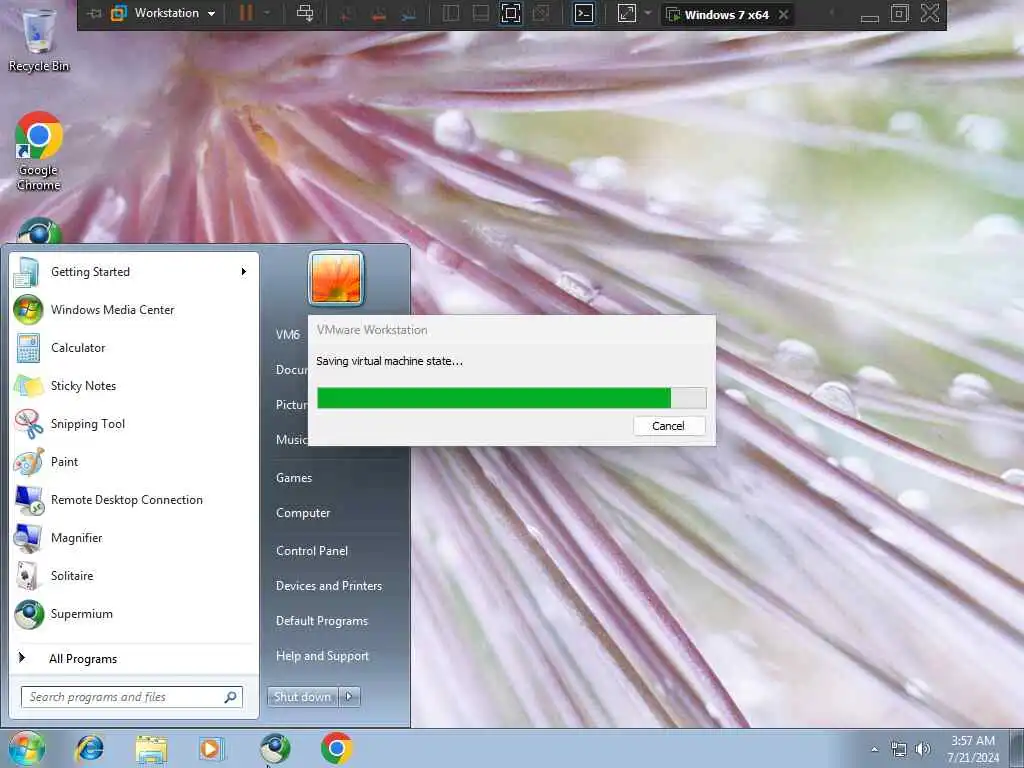Viewport: 1024px width, 768px height.
Task: Click Send Ctrl+Alt+Del toolbar icon
Action: (x=305, y=13)
